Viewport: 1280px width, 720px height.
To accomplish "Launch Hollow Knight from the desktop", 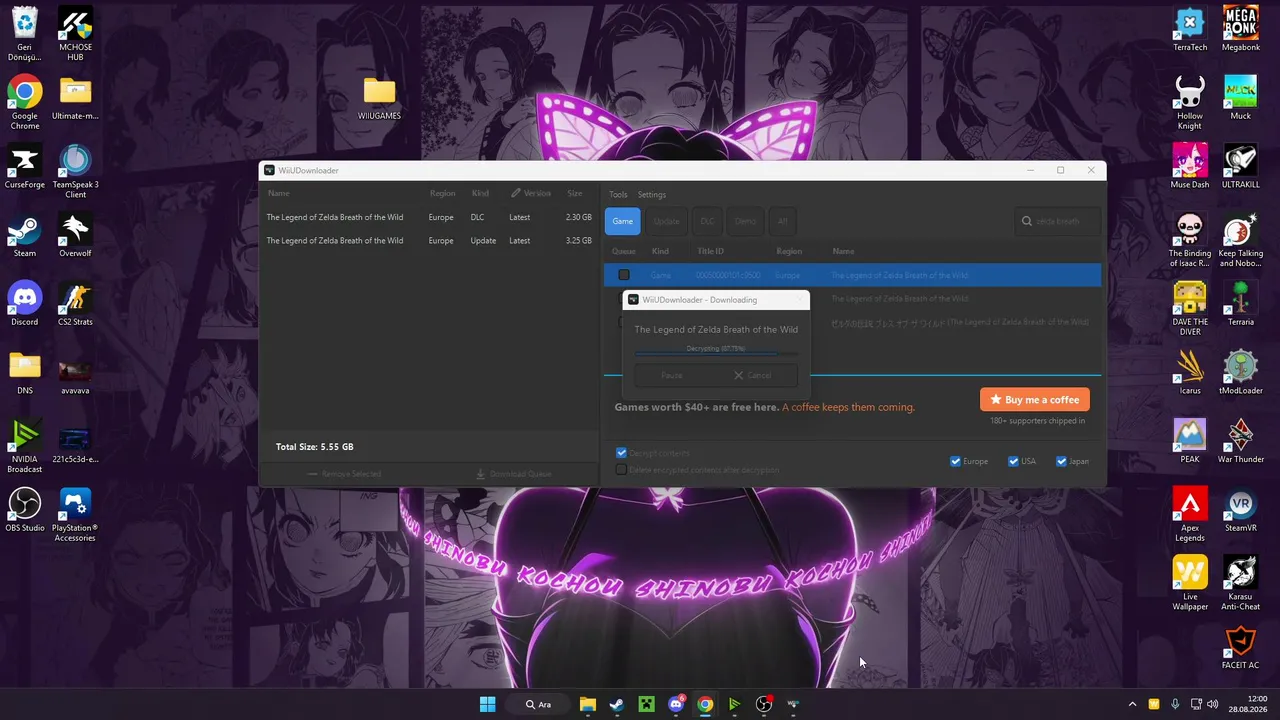I will [1190, 103].
